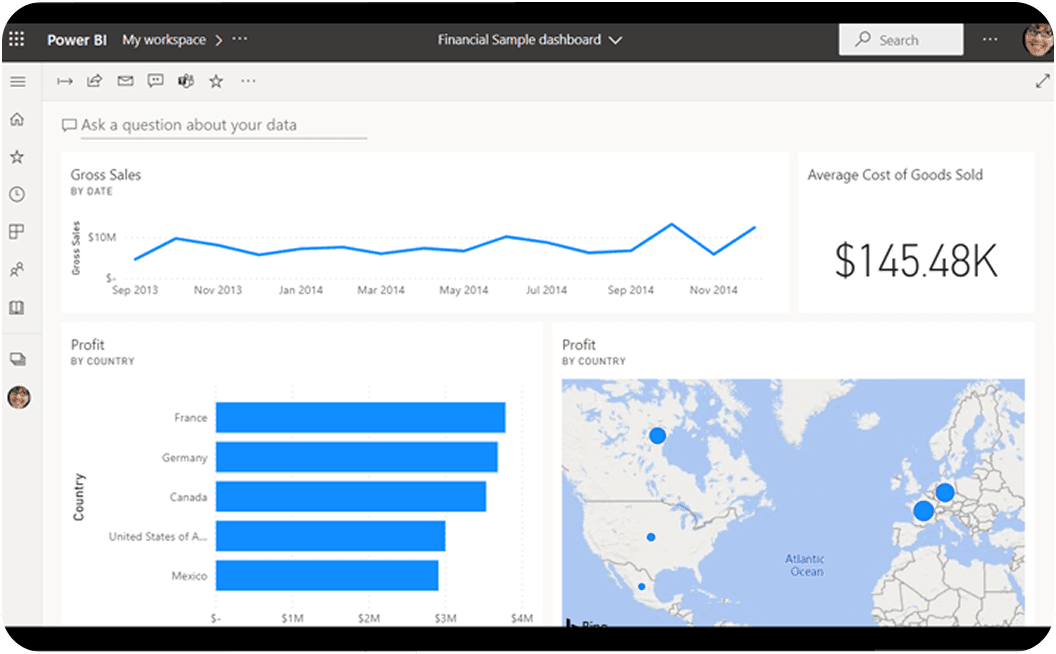Open more options ellipsis in toolbar
The width and height of the screenshot is (1056, 654).
tap(249, 81)
